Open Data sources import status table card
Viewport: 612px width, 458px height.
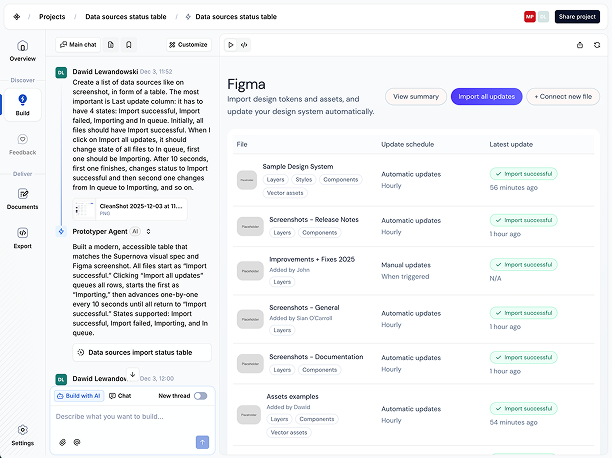coord(142,353)
